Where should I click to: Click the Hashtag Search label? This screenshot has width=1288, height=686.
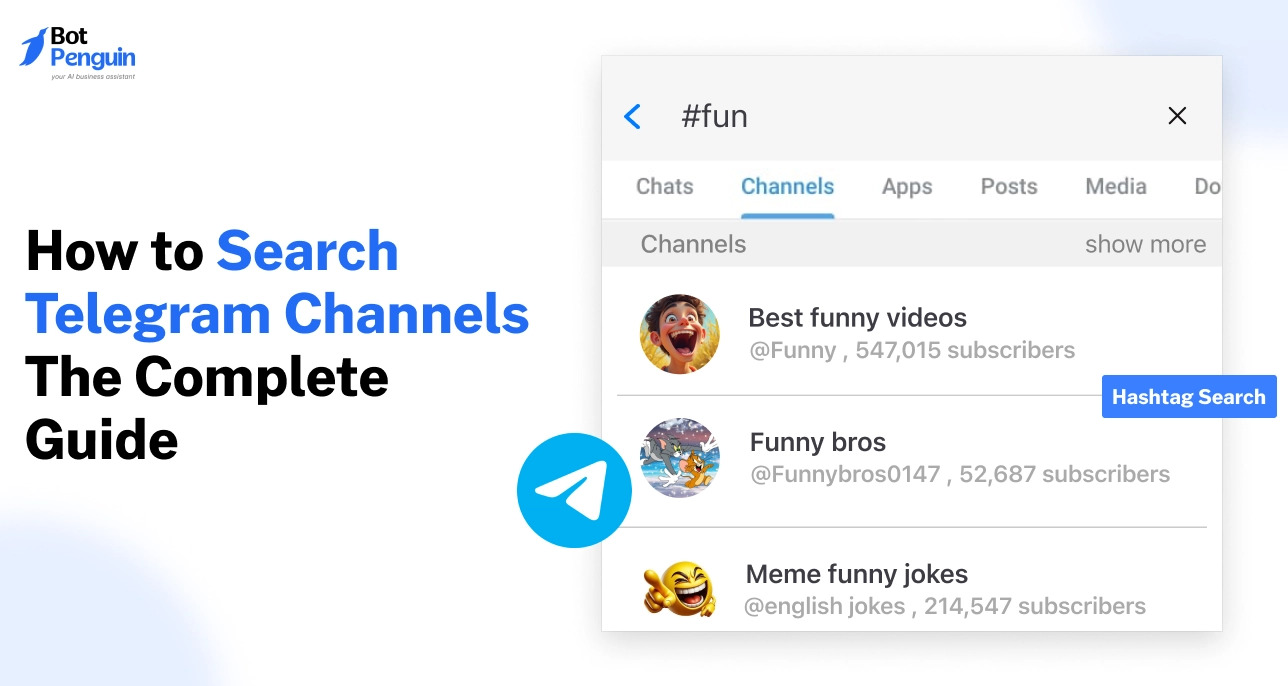[1189, 396]
